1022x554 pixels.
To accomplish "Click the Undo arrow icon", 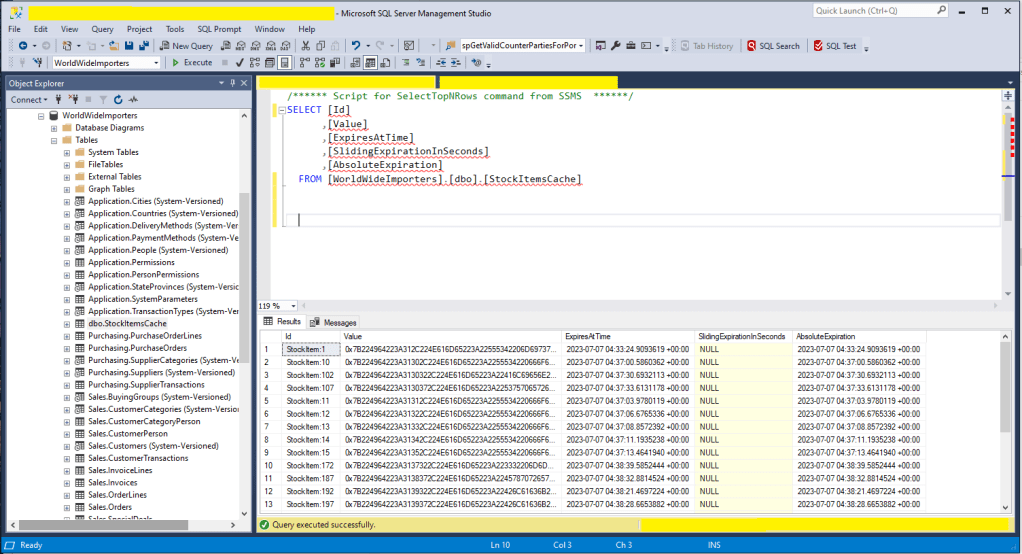I will coord(356,46).
